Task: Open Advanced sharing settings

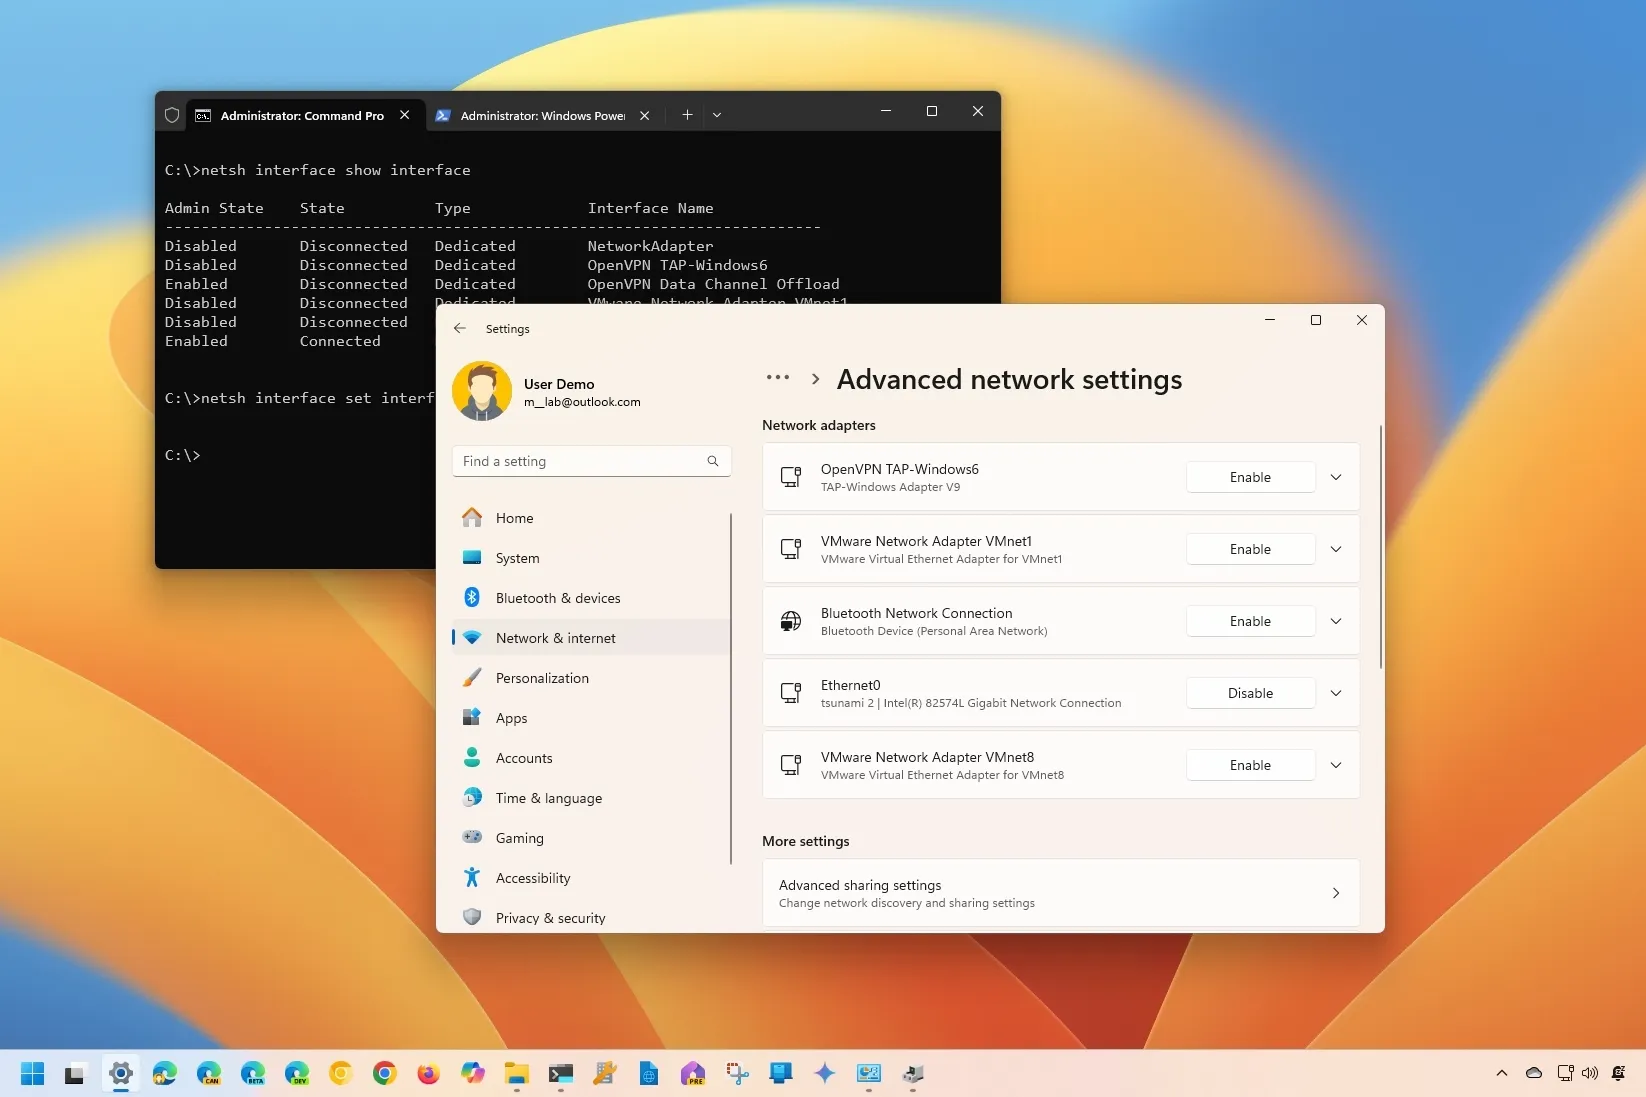Action: point(1060,893)
